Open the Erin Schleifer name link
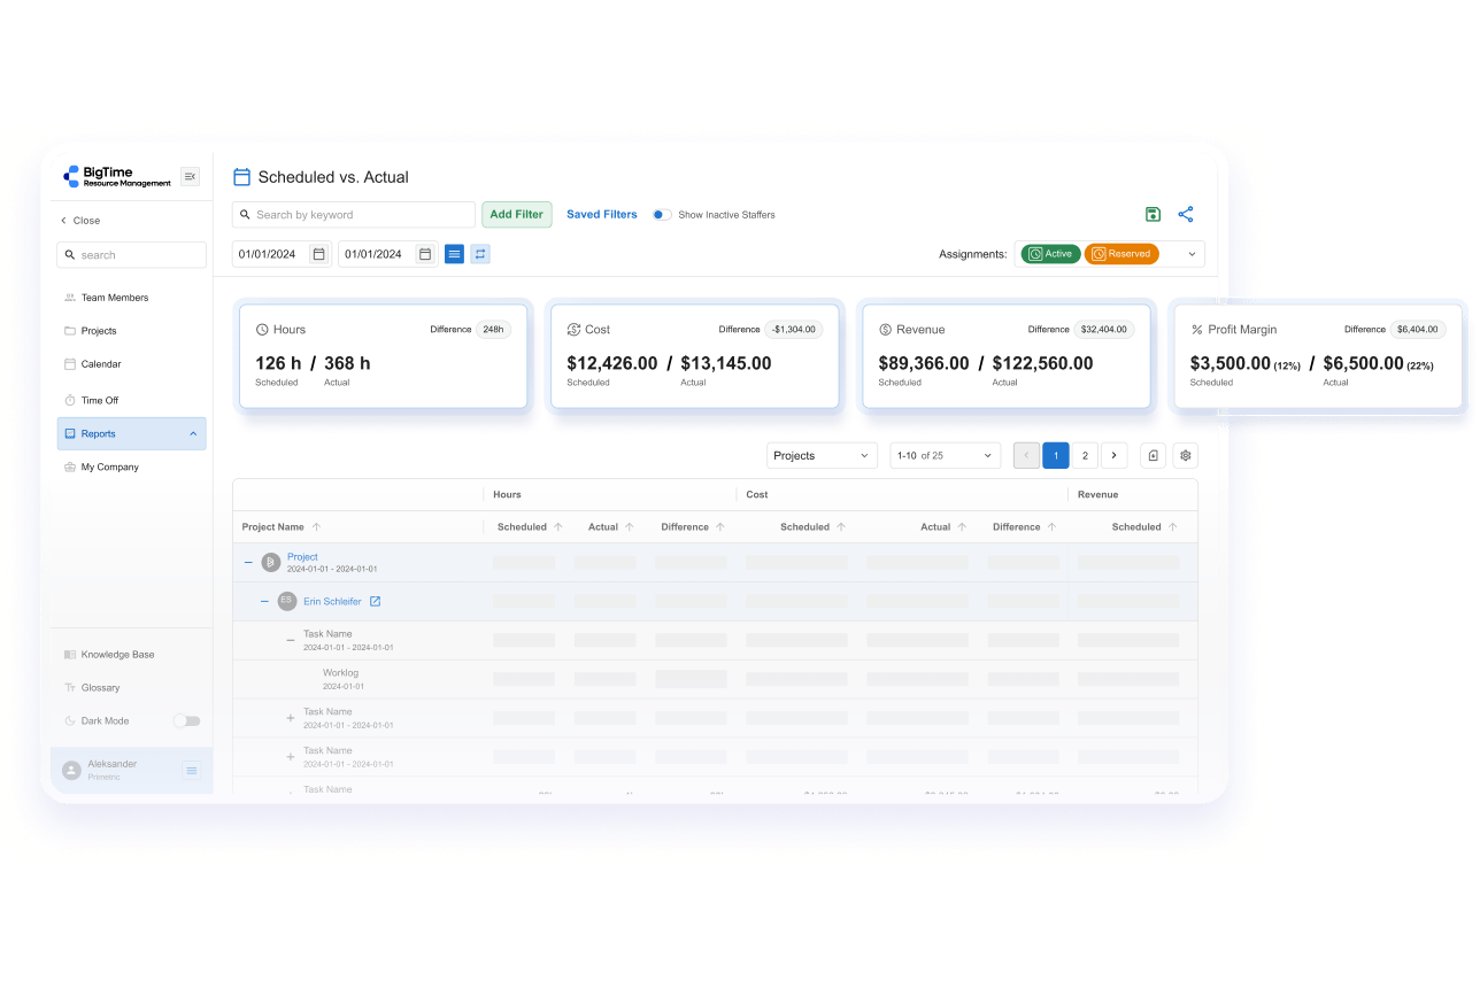This screenshot has height=987, width=1480. (333, 601)
